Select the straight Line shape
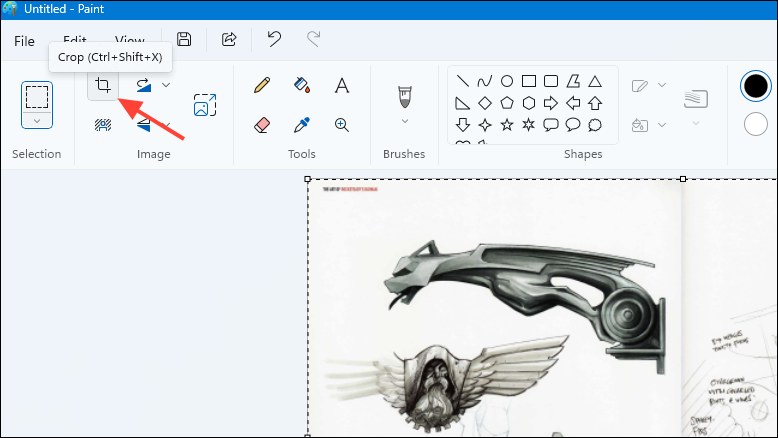Viewport: 778px width, 438px height. coord(462,81)
